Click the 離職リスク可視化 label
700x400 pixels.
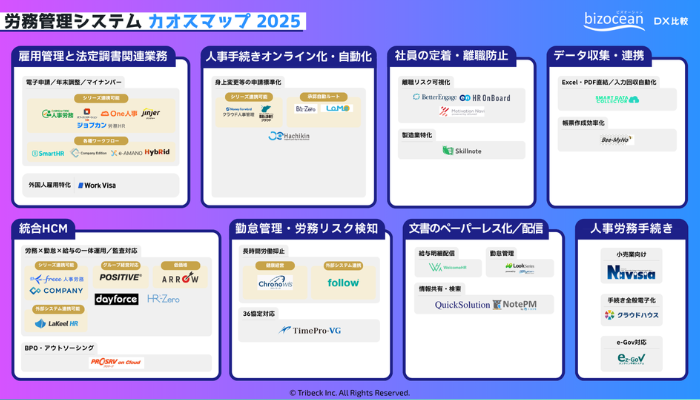coord(425,83)
